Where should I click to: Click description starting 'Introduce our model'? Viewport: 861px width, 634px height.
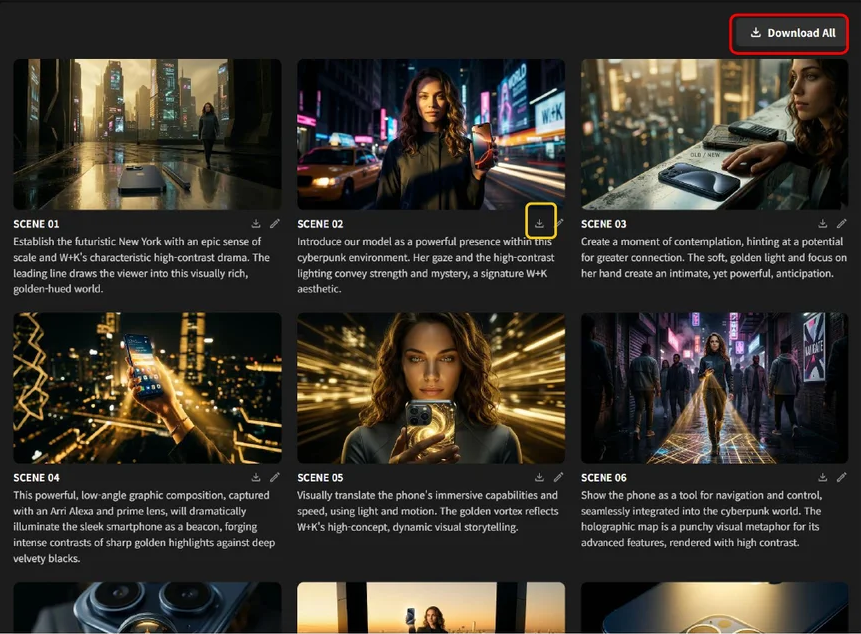[426, 265]
